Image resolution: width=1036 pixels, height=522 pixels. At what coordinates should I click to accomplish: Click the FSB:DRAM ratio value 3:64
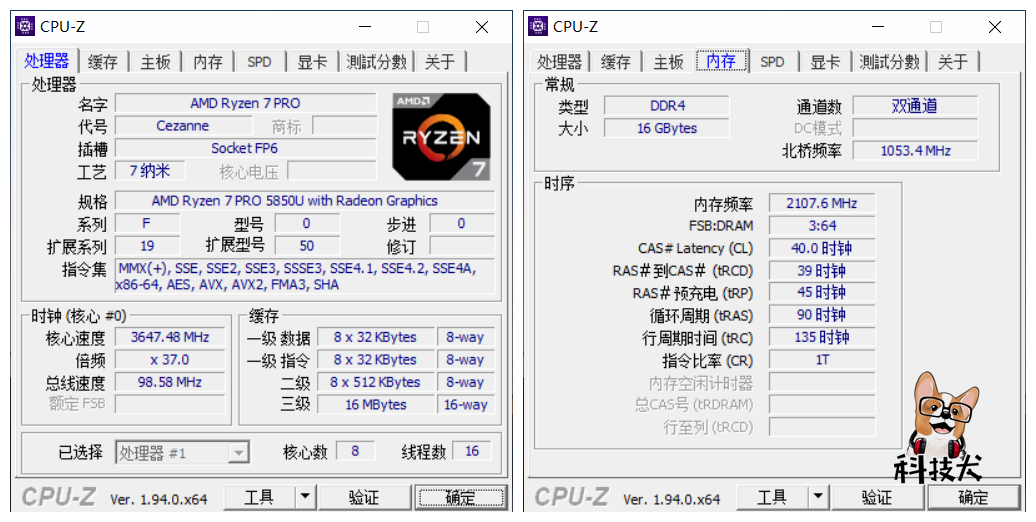pos(822,226)
